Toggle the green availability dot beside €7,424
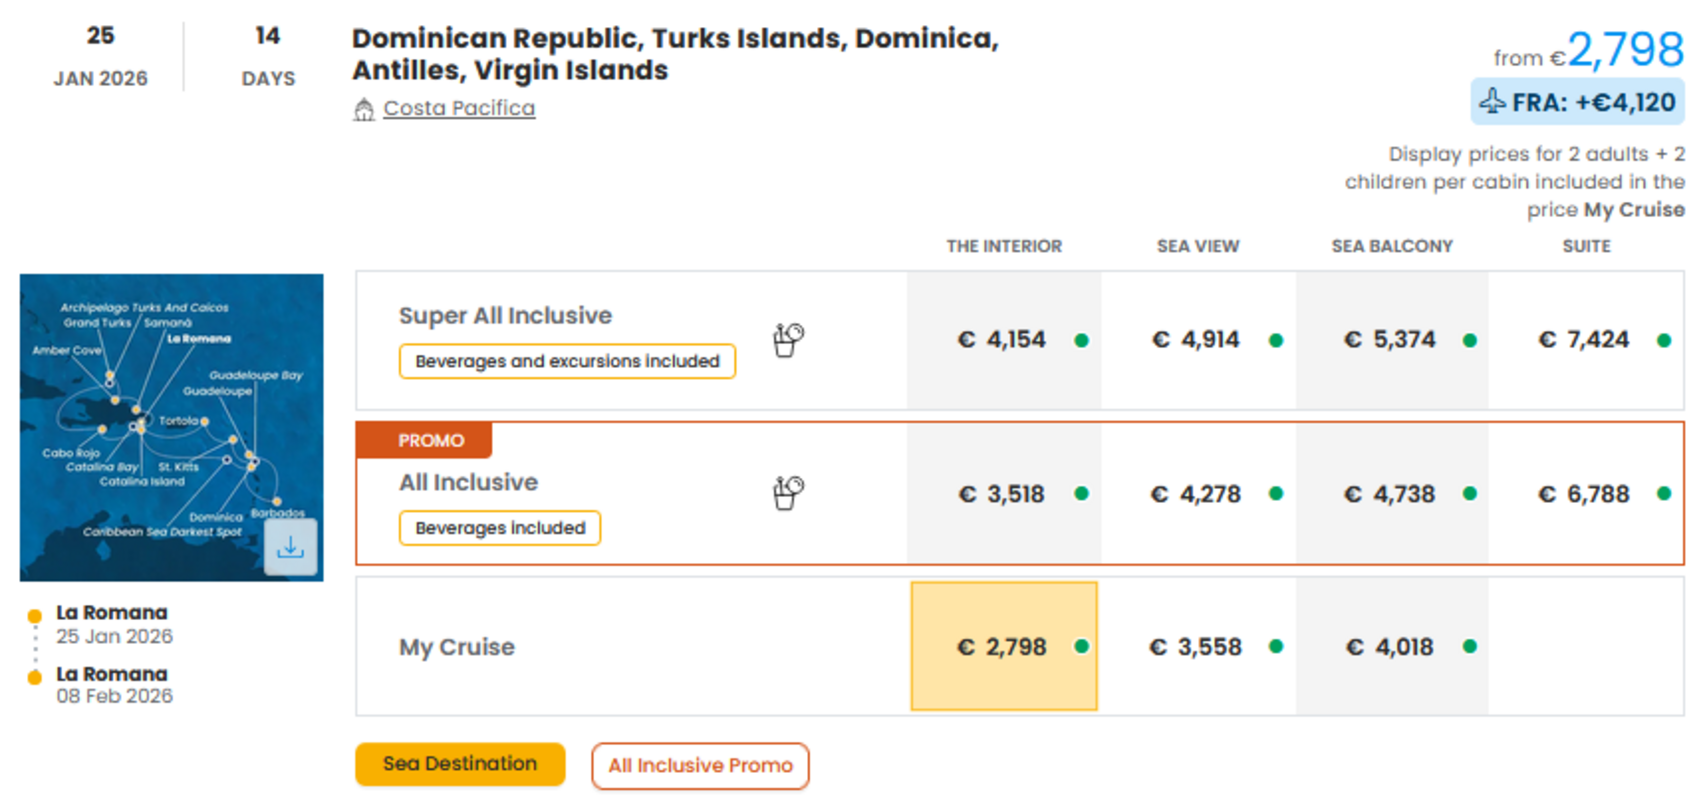Image resolution: width=1701 pixels, height=800 pixels. pos(1662,339)
